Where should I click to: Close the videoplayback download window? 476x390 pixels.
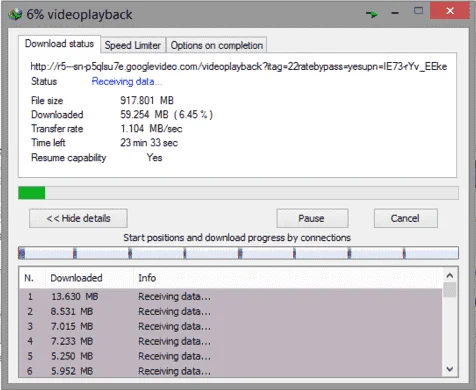450,11
